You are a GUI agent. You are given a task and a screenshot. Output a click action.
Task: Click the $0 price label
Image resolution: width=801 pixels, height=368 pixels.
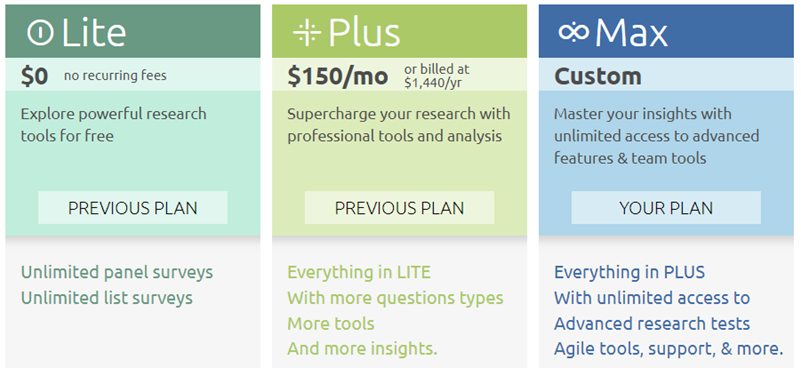pyautogui.click(x=34, y=76)
